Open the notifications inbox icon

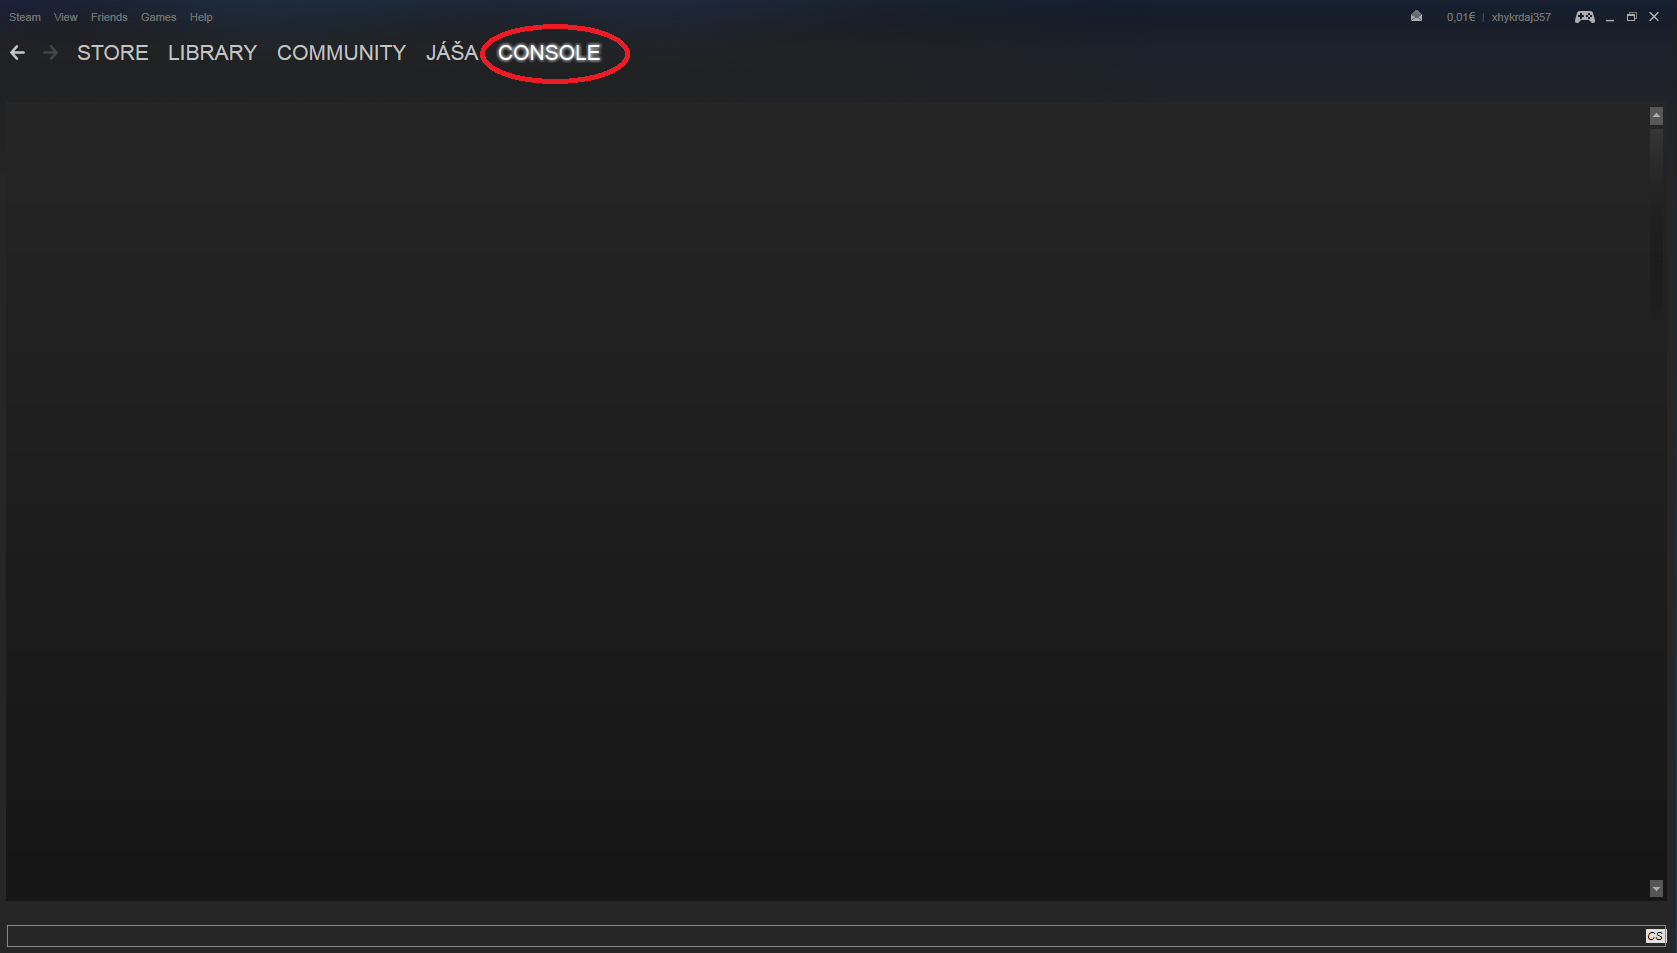pos(1416,16)
